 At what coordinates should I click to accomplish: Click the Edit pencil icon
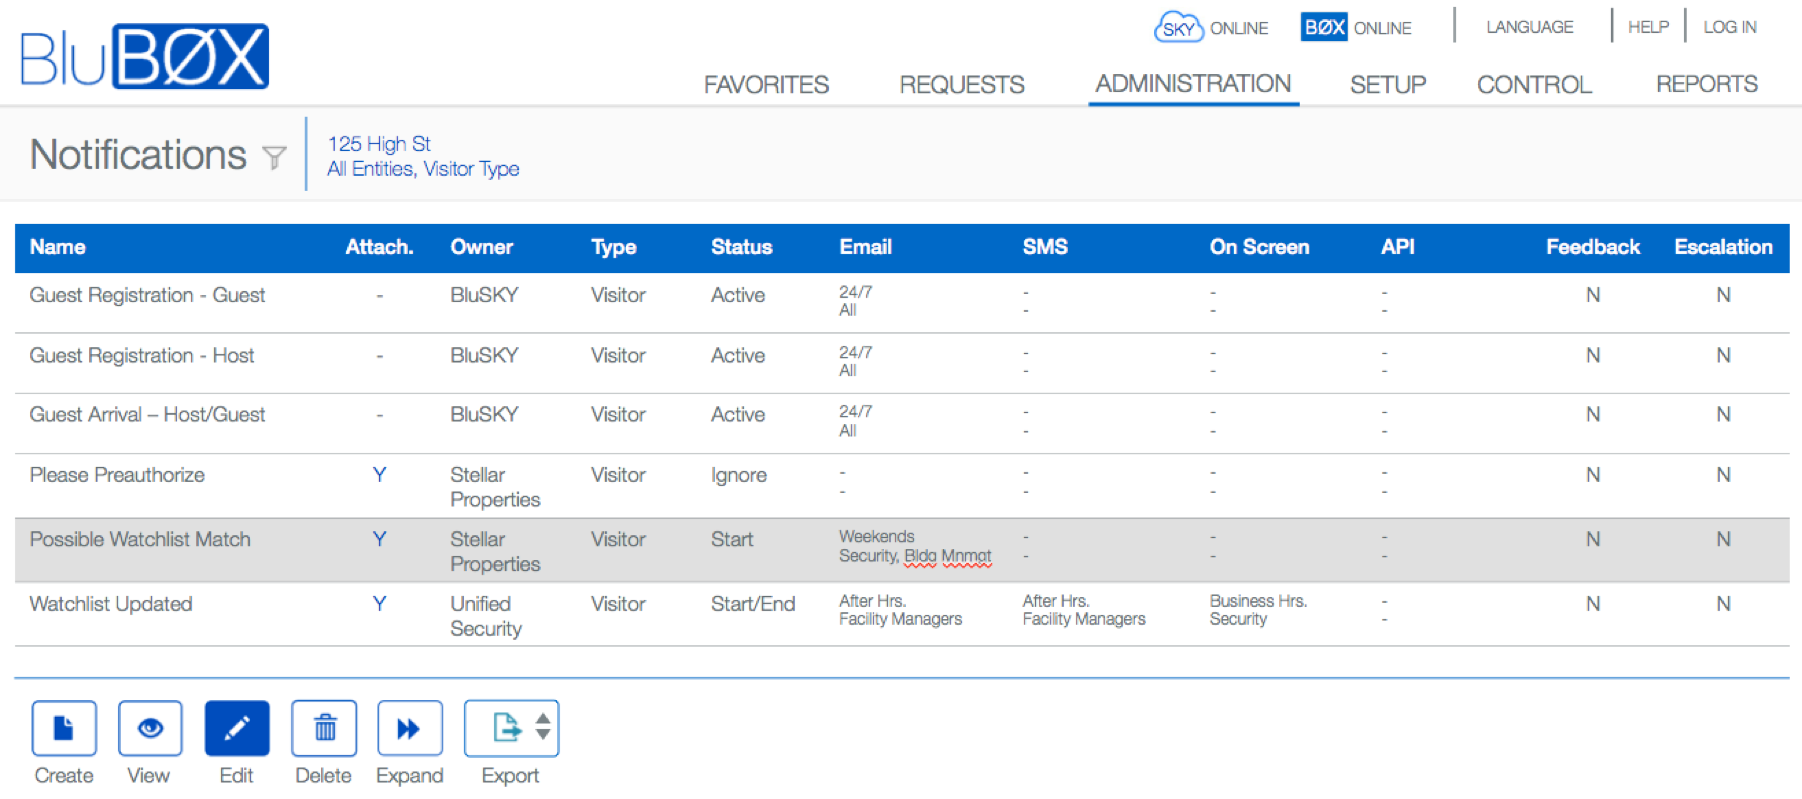[237, 728]
